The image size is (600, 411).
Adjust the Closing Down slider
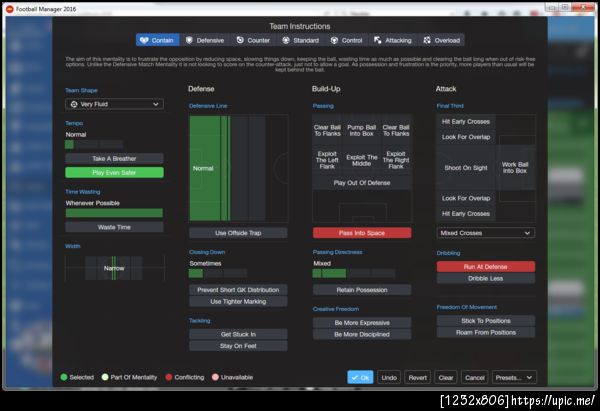click(218, 273)
